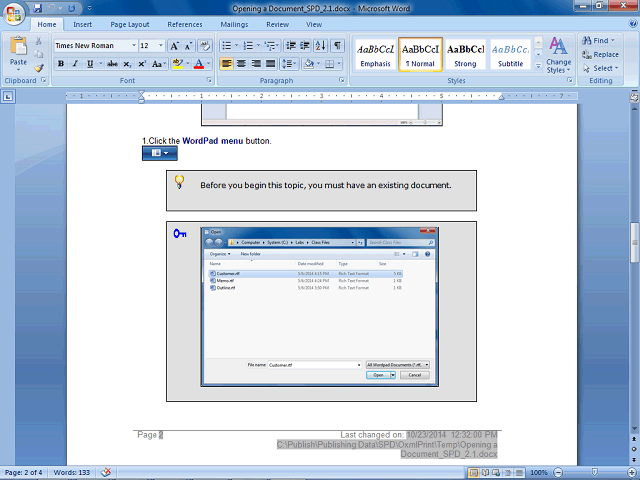Click the Cut scissors icon
The width and height of the screenshot is (640, 480).
38,41
